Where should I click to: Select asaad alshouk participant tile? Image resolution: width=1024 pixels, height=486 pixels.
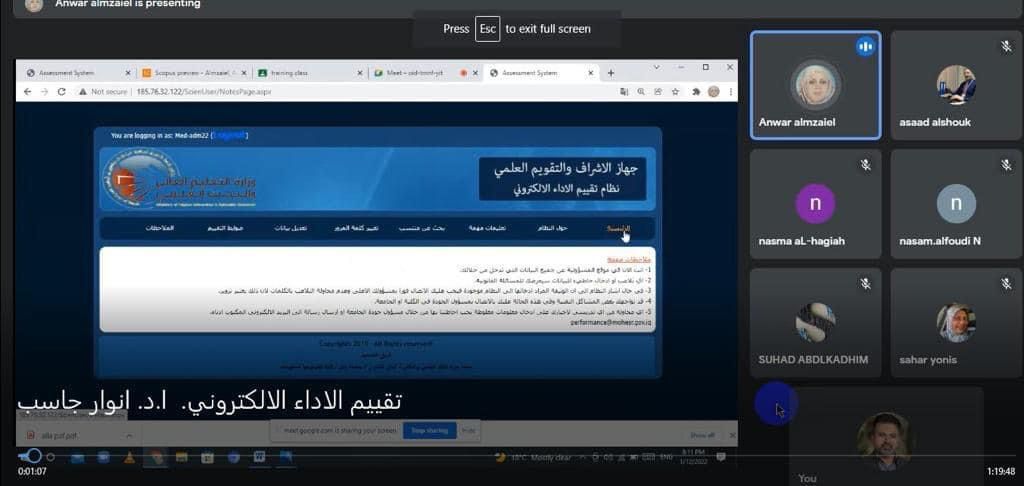click(x=956, y=86)
